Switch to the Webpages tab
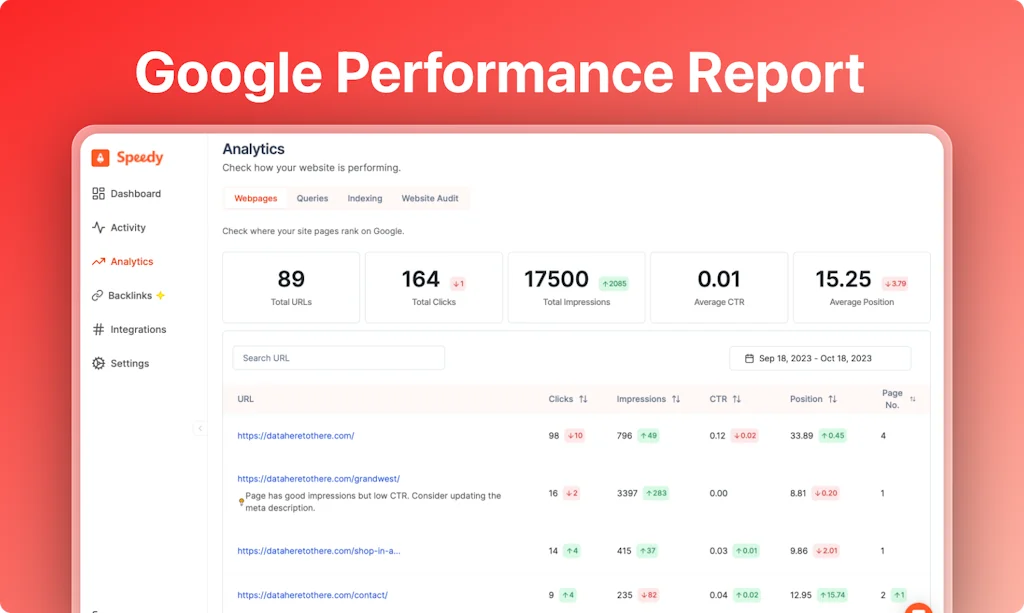This screenshot has width=1024, height=613. click(x=255, y=198)
